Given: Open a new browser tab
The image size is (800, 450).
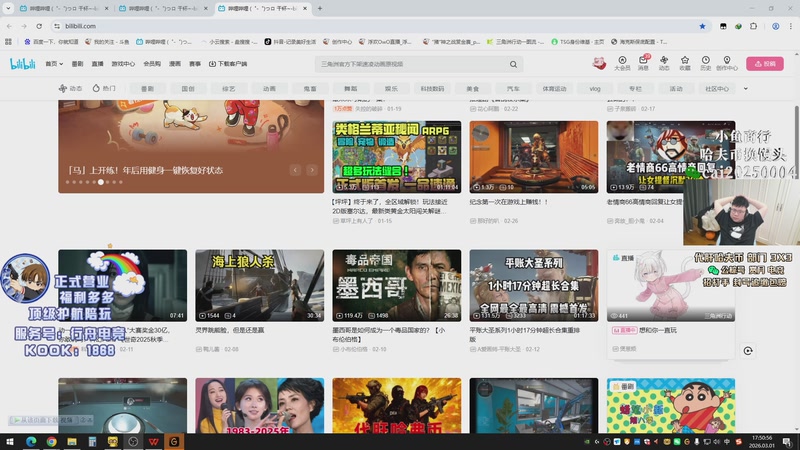Looking at the screenshot, I should click(320, 8).
